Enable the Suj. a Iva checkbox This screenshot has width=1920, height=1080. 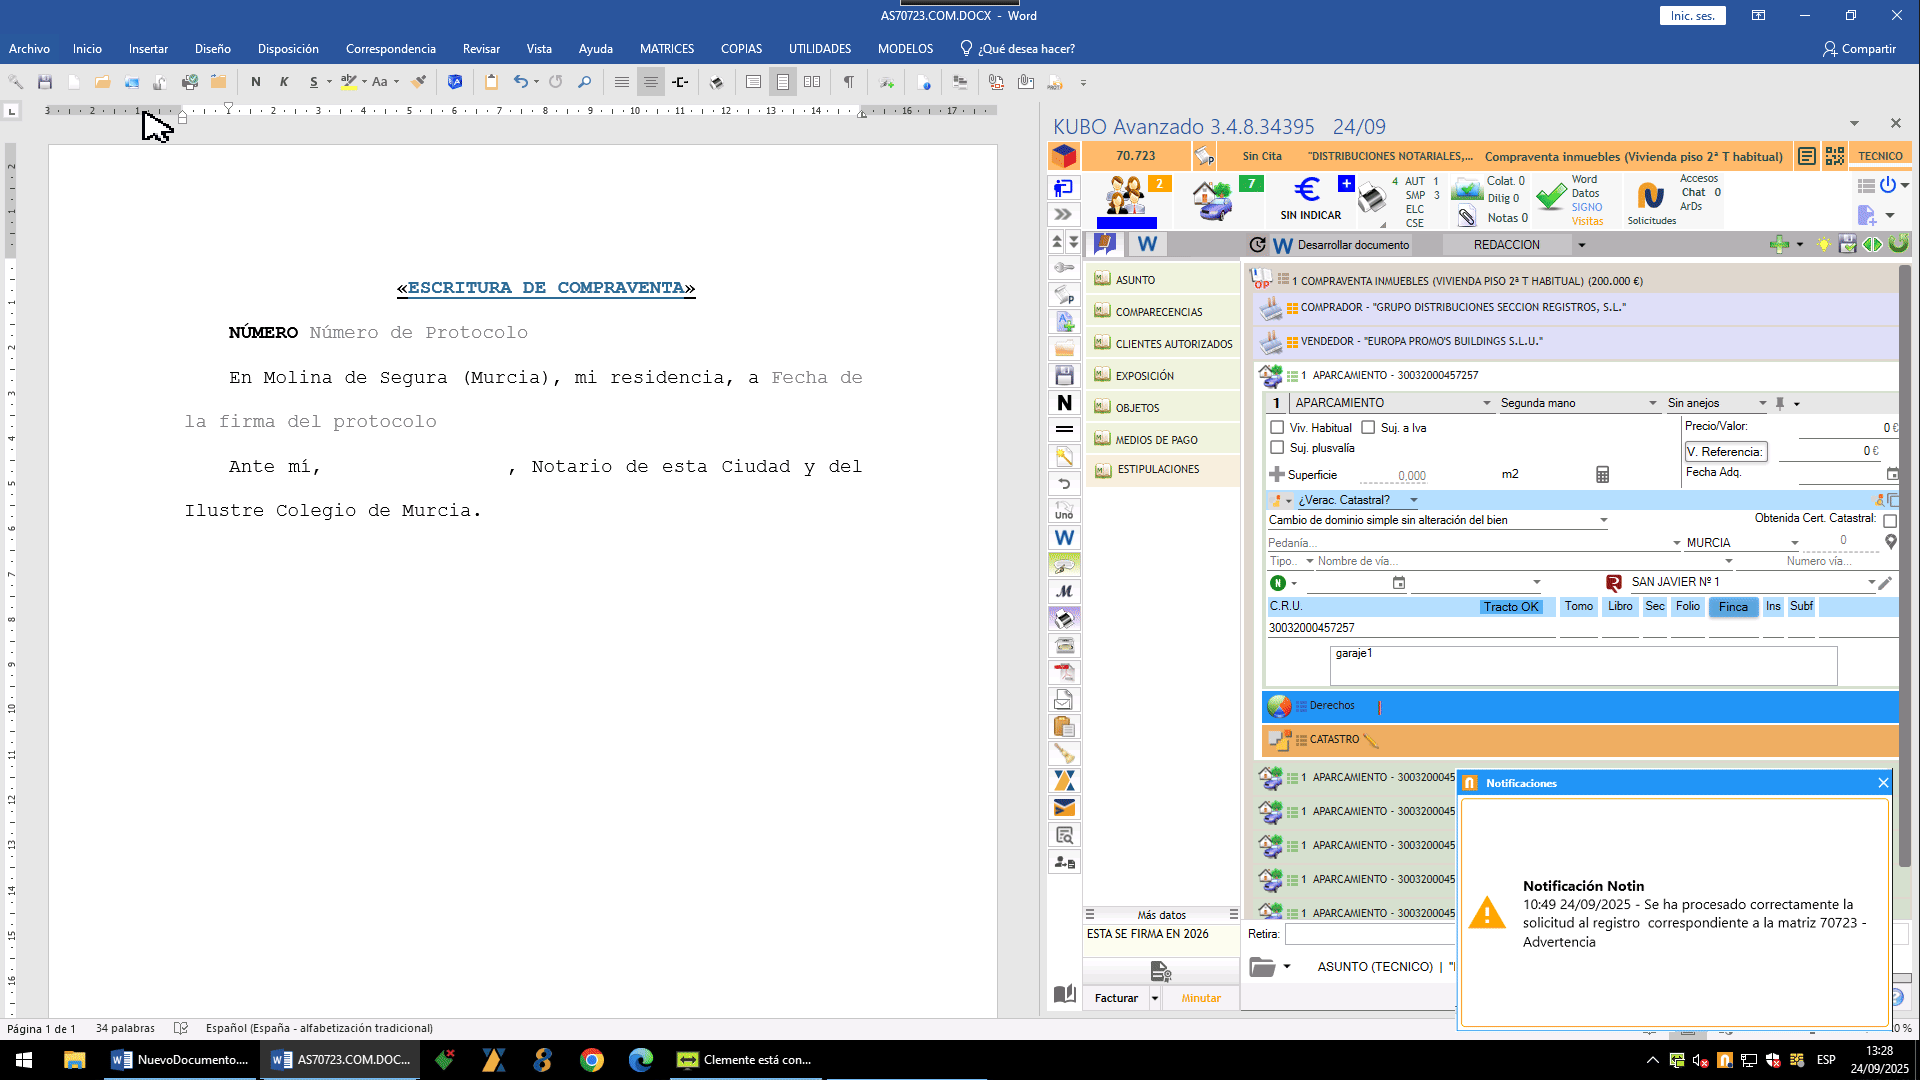1368,428
